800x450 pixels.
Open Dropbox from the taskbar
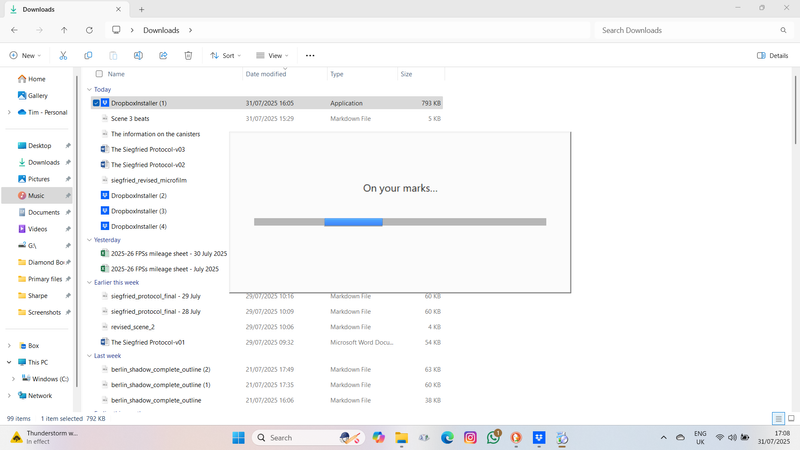(539, 438)
